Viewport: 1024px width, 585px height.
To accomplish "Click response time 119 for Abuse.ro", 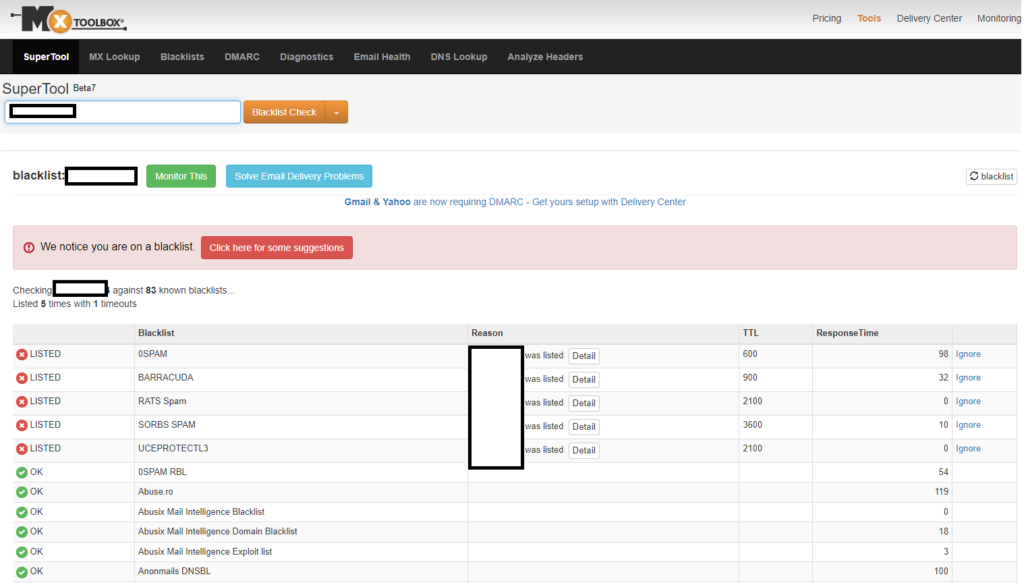I will (x=941, y=492).
